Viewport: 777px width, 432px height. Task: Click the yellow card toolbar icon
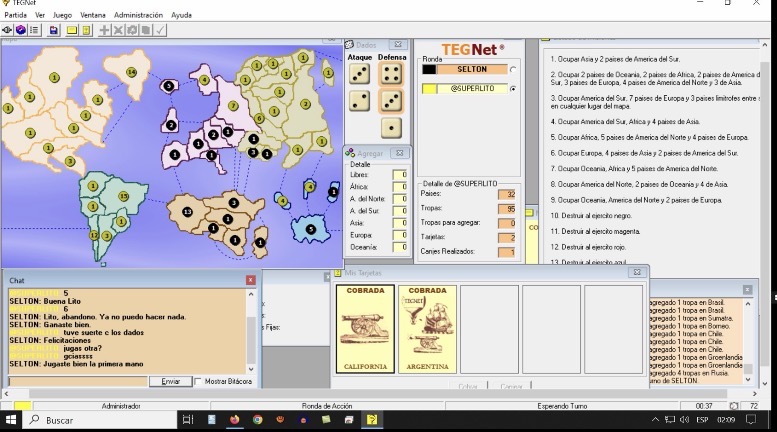tap(73, 30)
